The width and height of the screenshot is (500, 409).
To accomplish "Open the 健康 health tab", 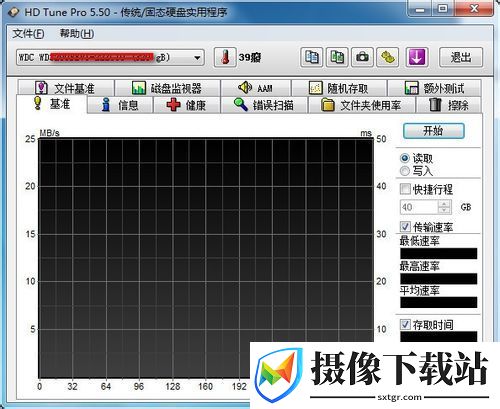I will tap(187, 105).
